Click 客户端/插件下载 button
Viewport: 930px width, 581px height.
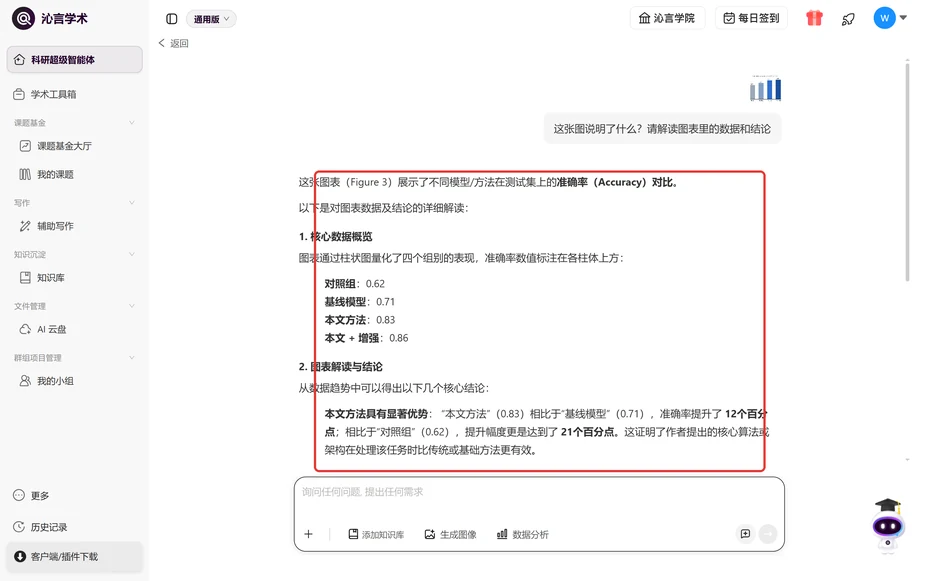75,557
